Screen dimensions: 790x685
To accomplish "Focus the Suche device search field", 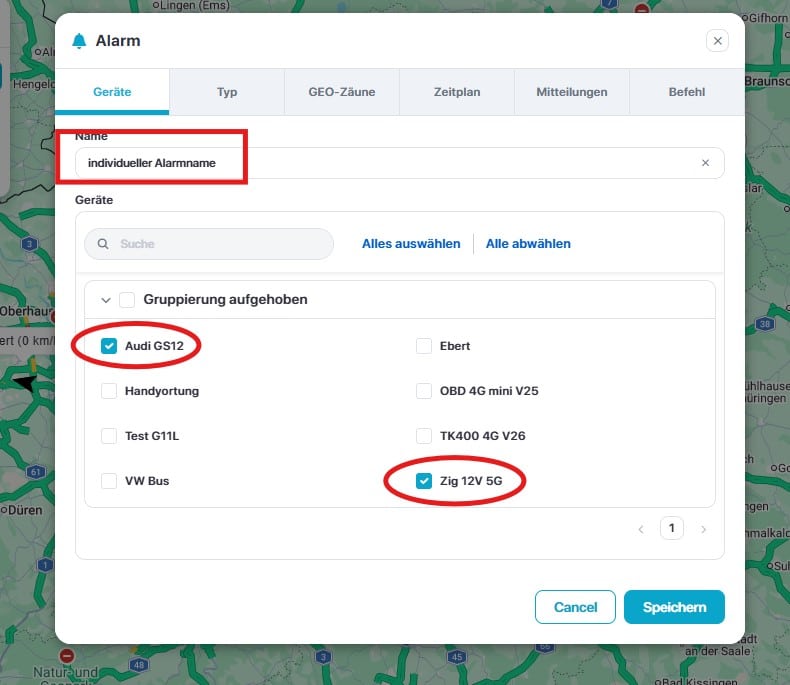I will coord(220,244).
